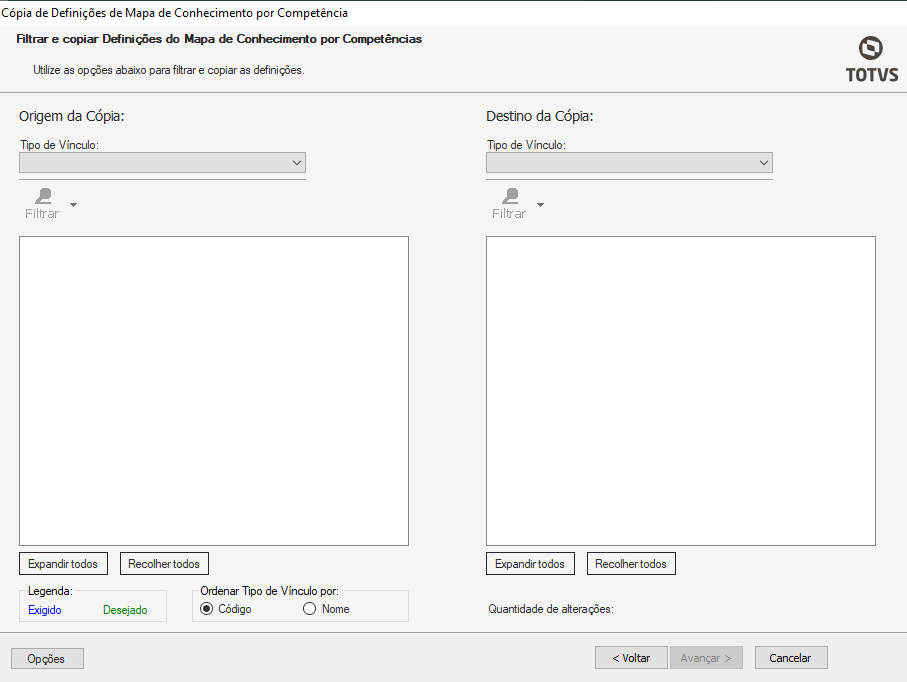907x682 pixels.
Task: Open the Filtrar dropdown arrow in Destino
Action: coord(540,206)
